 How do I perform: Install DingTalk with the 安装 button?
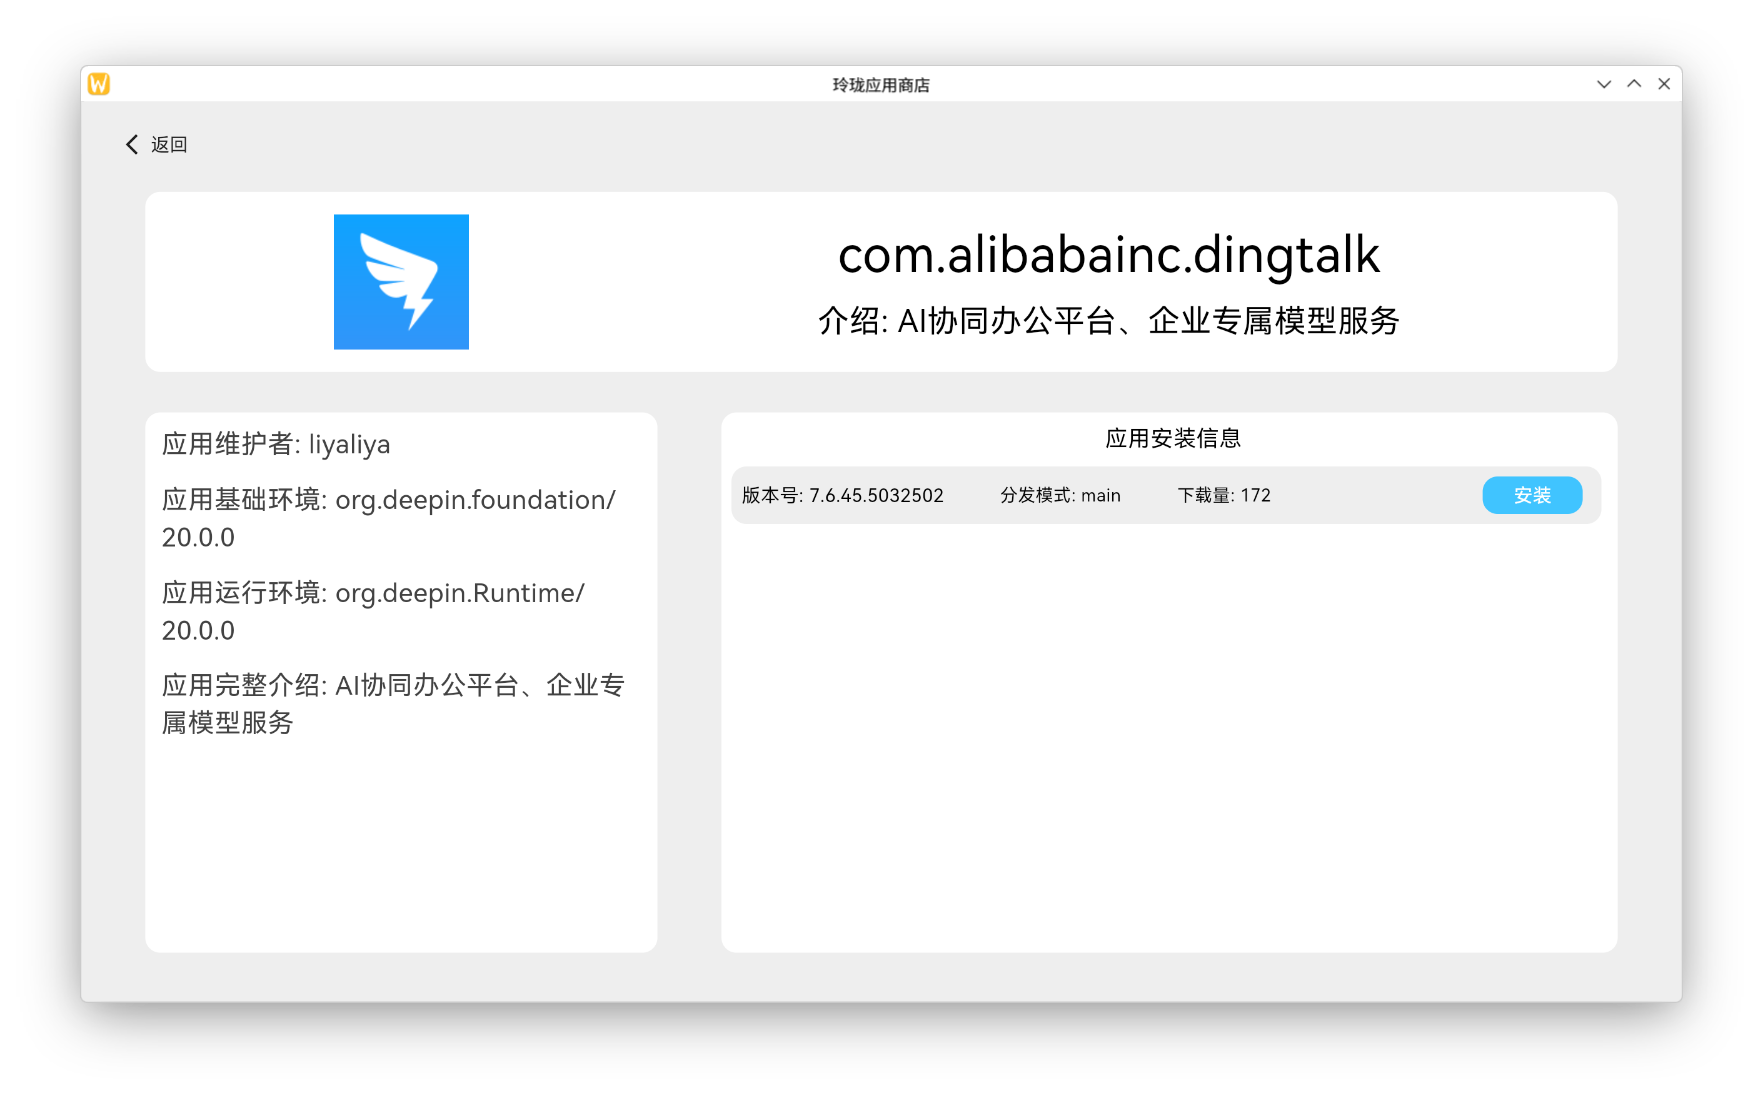click(1532, 495)
